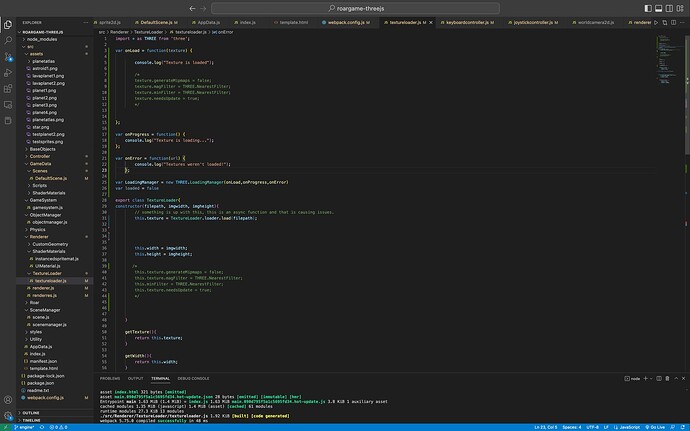Expand the Physics folder
This screenshot has width=690, height=431.
(x=55, y=229)
